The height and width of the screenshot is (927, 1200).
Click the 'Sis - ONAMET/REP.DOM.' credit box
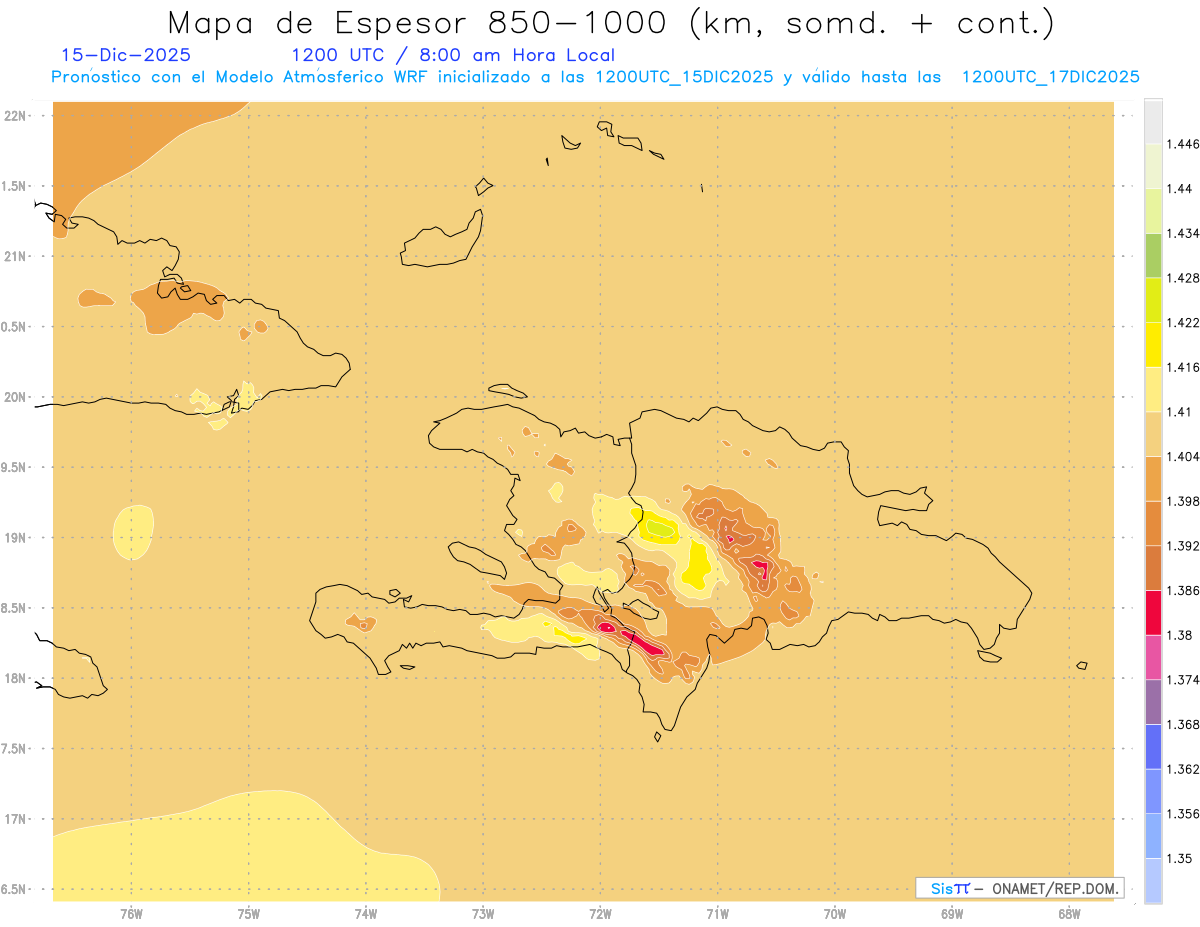pyautogui.click(x=1019, y=888)
